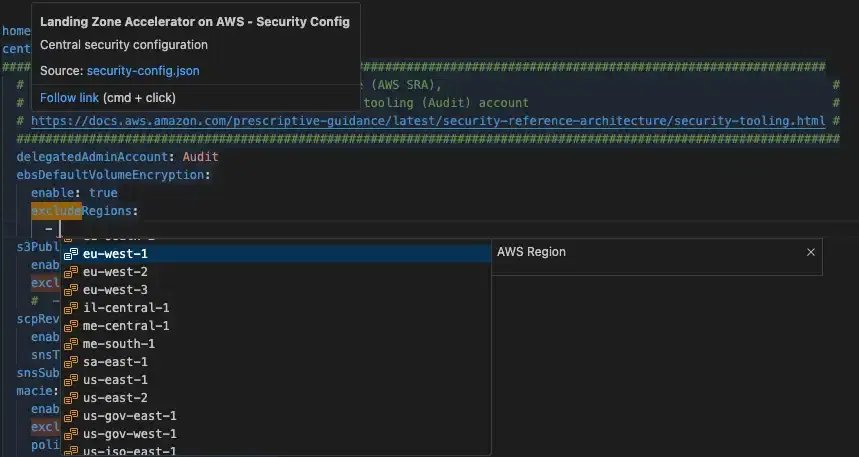Screen dimensions: 859x457
Task: Click the enum icon beside us-gov-west-1
Action: click(71, 434)
